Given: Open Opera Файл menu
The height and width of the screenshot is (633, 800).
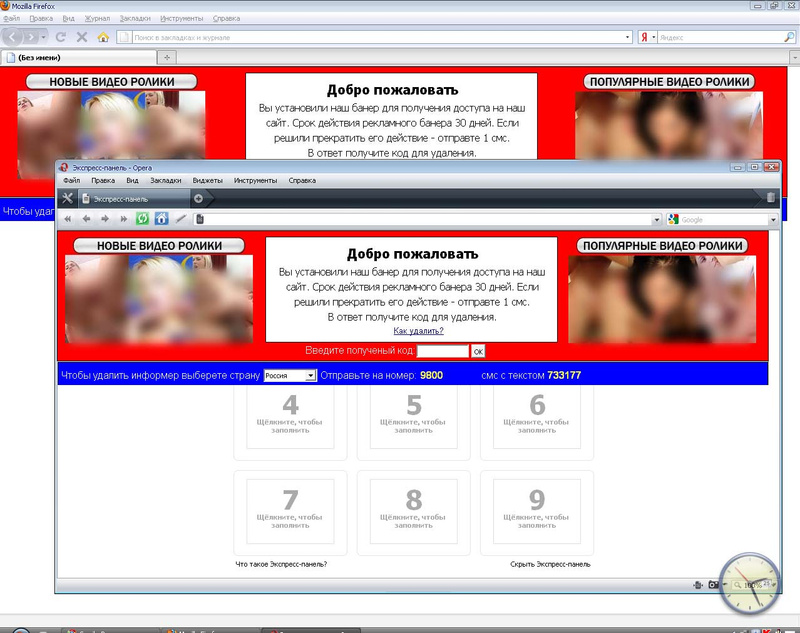Looking at the screenshot, I should [x=71, y=181].
